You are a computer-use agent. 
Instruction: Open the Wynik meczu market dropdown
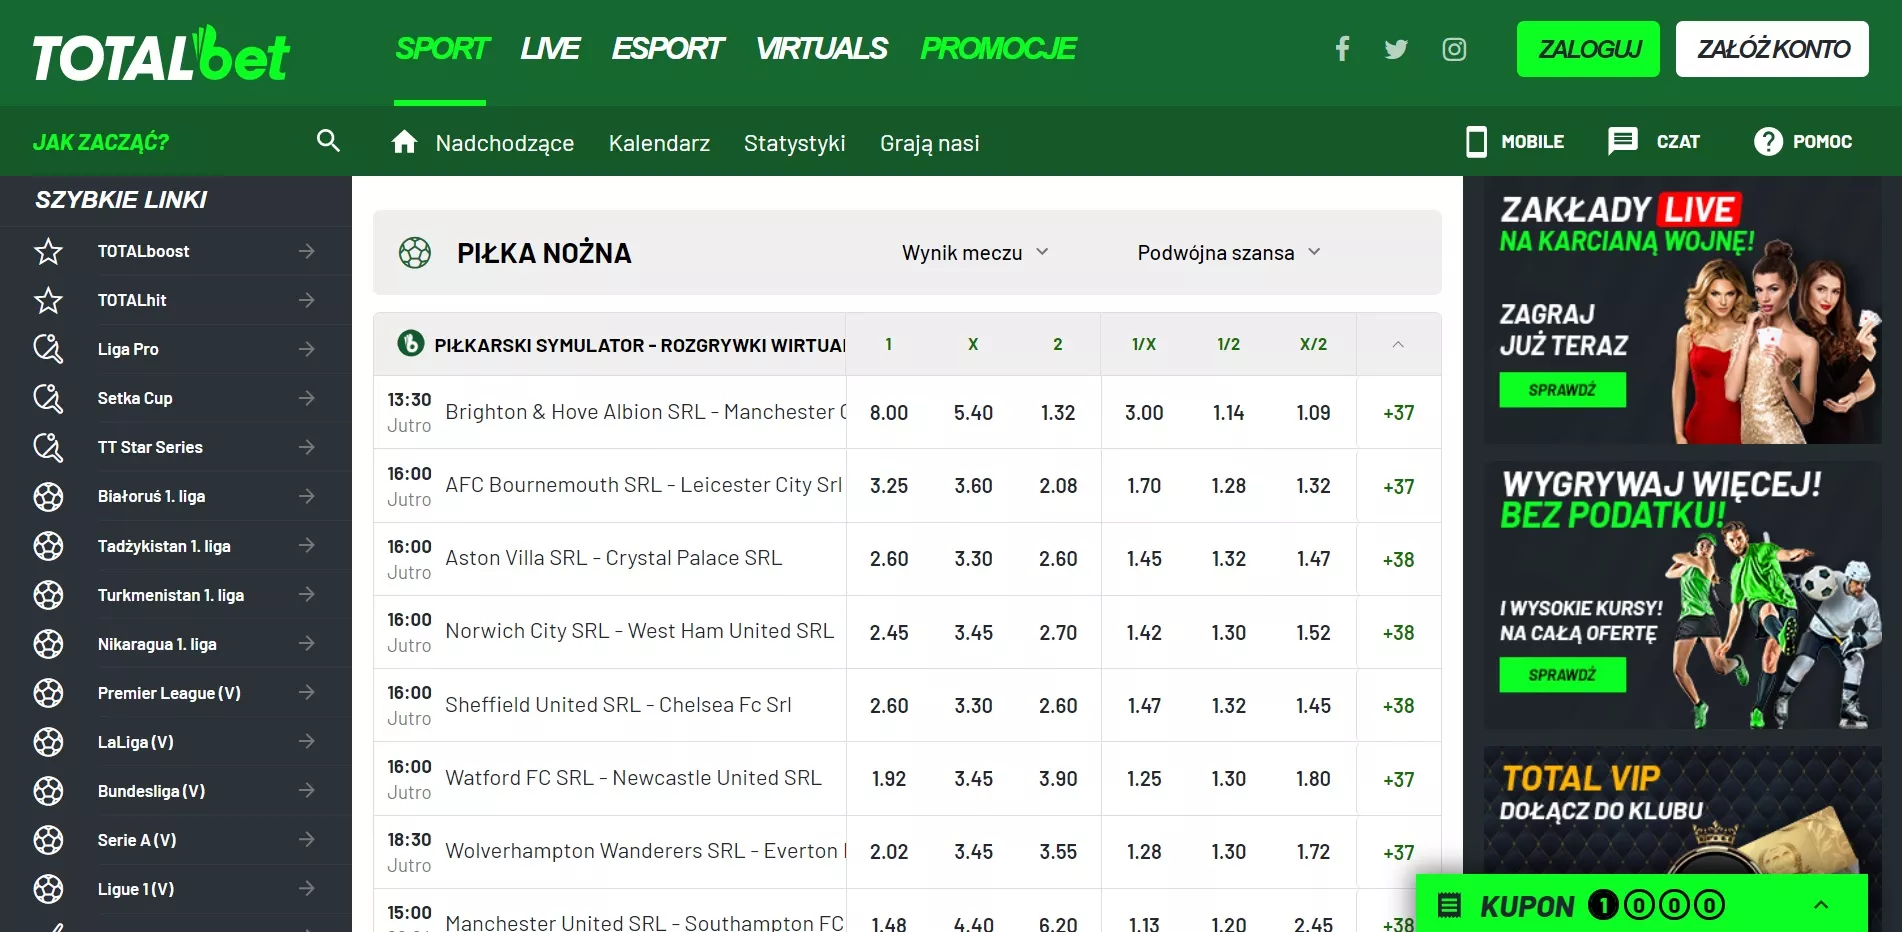(x=975, y=253)
